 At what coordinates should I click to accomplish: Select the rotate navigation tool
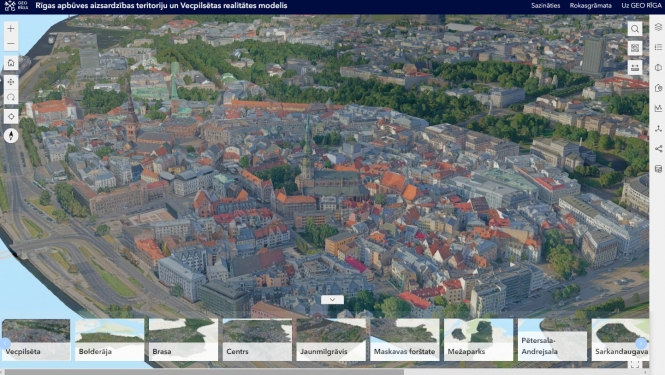point(11,97)
